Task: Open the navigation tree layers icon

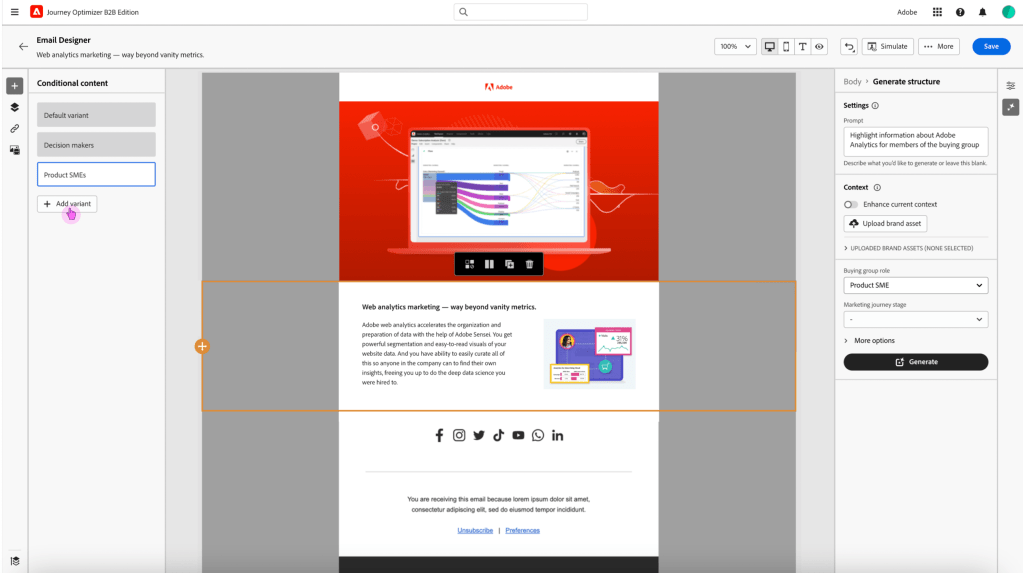Action: (14, 107)
